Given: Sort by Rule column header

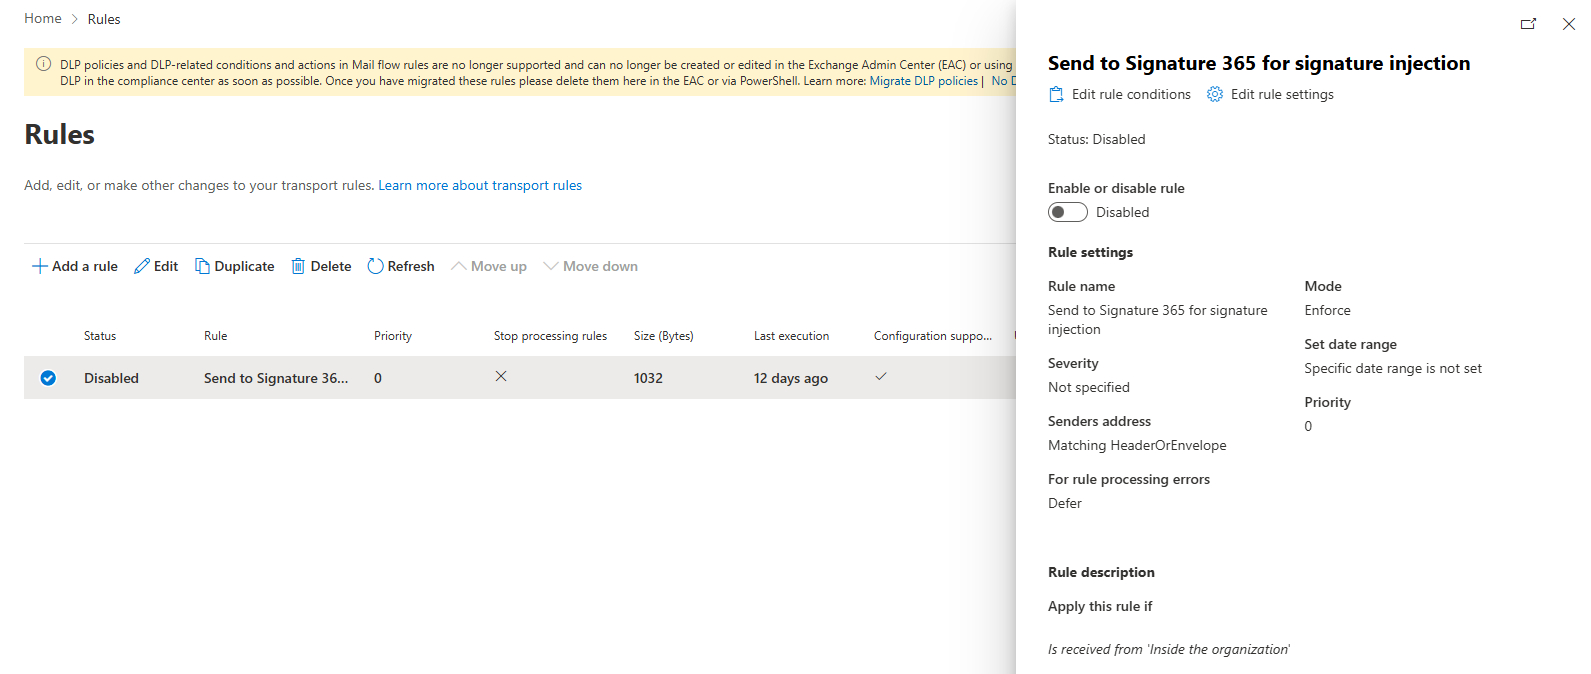Looking at the screenshot, I should (216, 336).
